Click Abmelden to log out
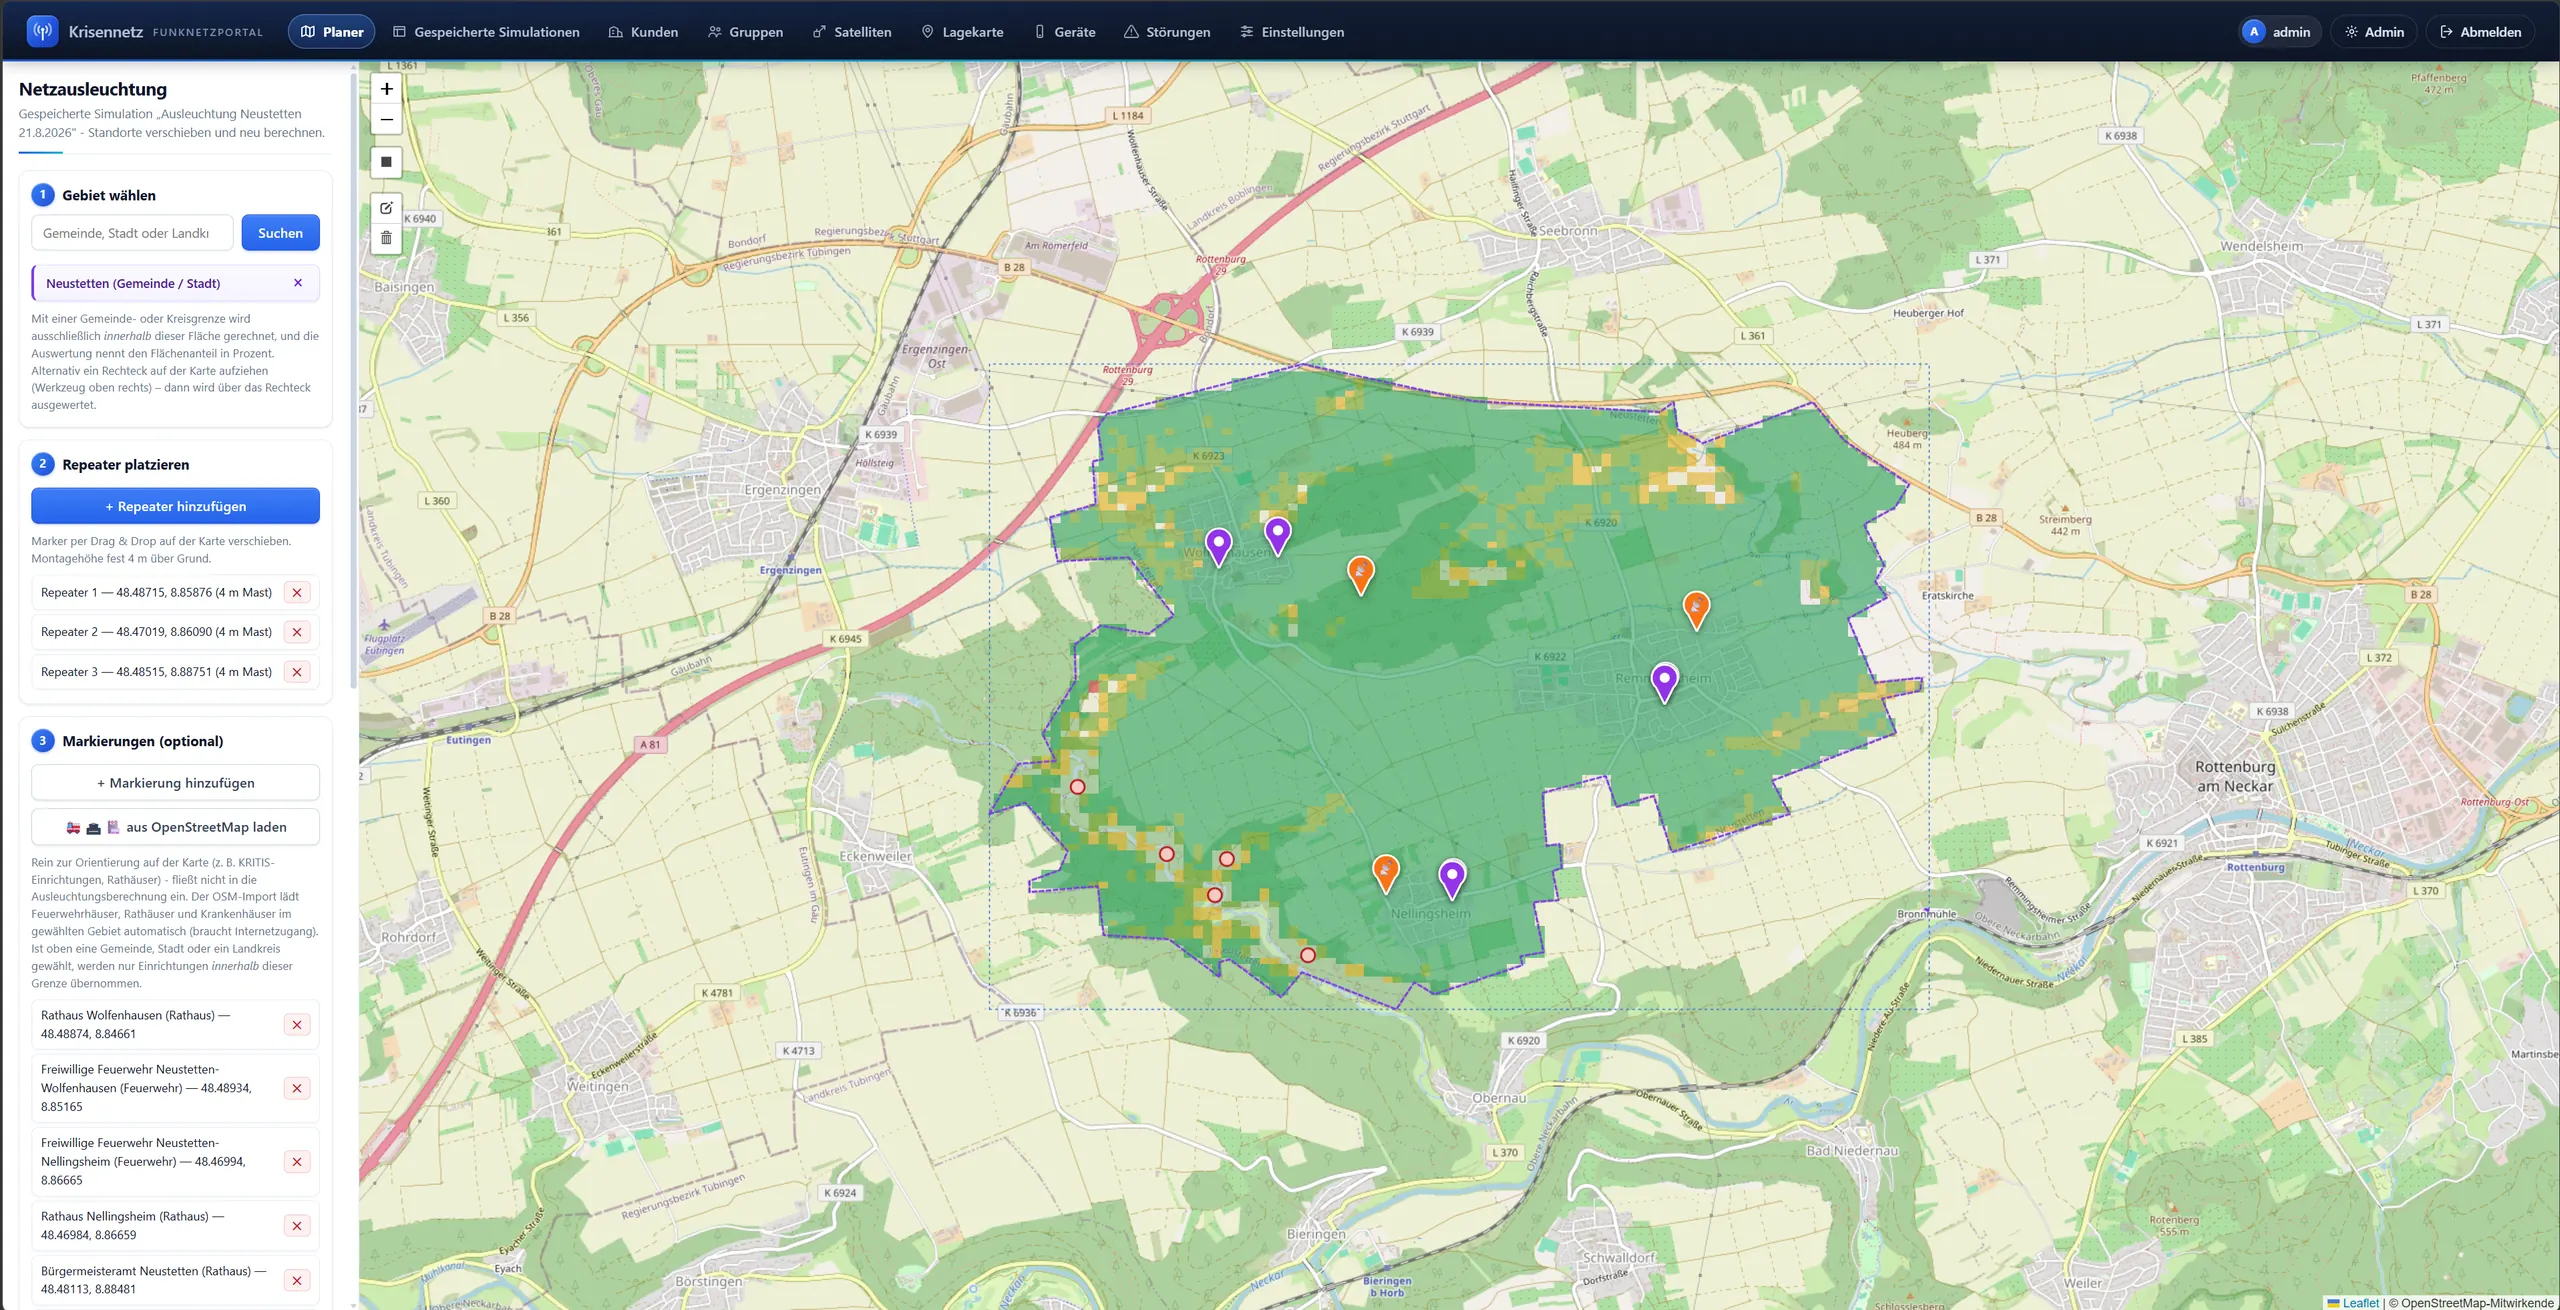The image size is (2560, 1310). (2481, 32)
